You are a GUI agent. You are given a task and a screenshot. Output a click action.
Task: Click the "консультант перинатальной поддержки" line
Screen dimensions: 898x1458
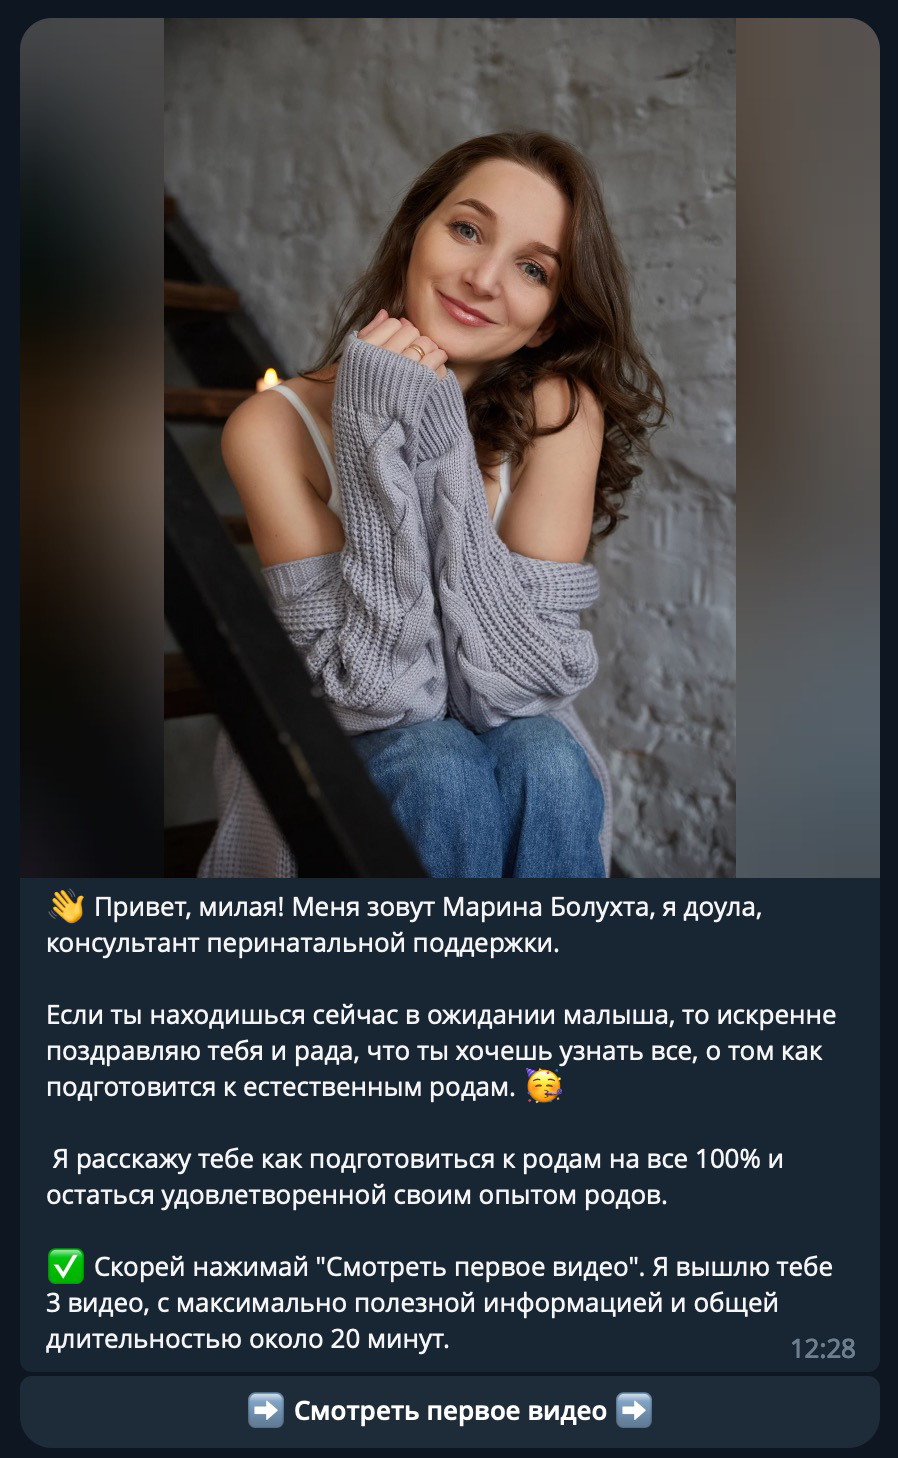pos(302,943)
